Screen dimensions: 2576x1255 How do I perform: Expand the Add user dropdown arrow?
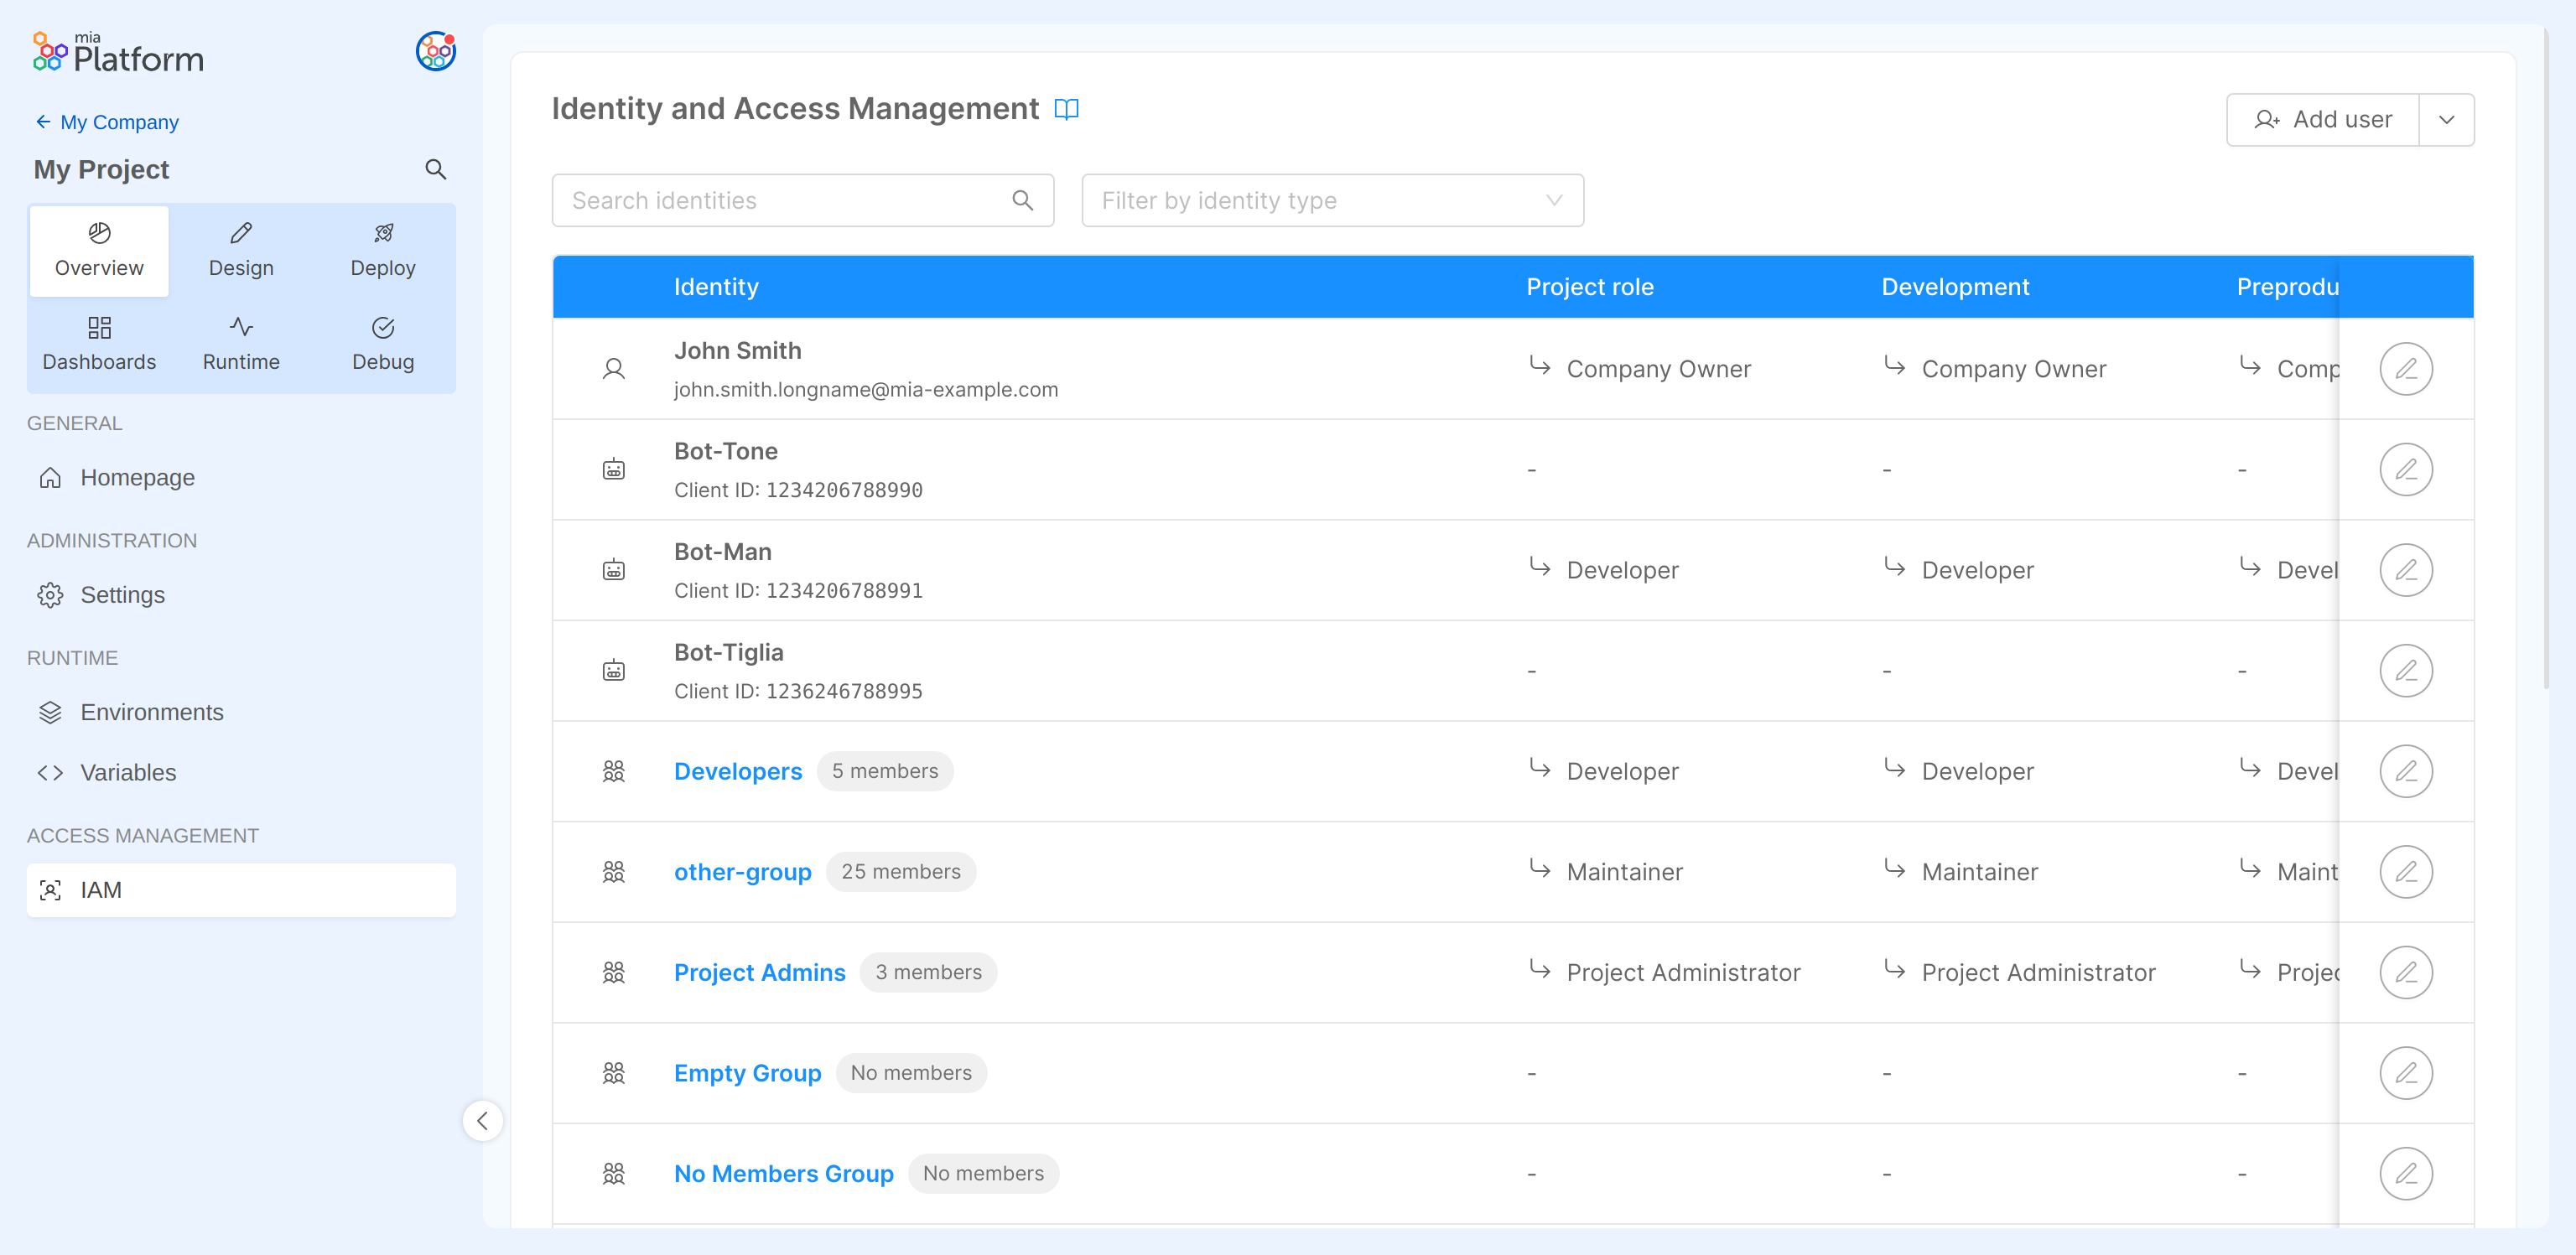tap(2446, 120)
